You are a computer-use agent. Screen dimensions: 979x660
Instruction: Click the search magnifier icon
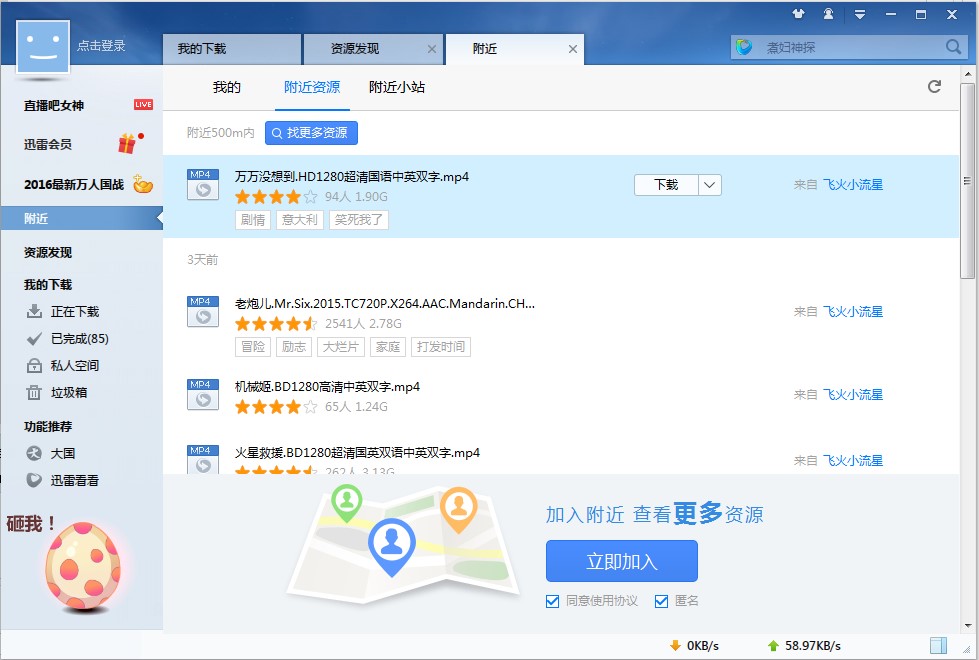953,47
